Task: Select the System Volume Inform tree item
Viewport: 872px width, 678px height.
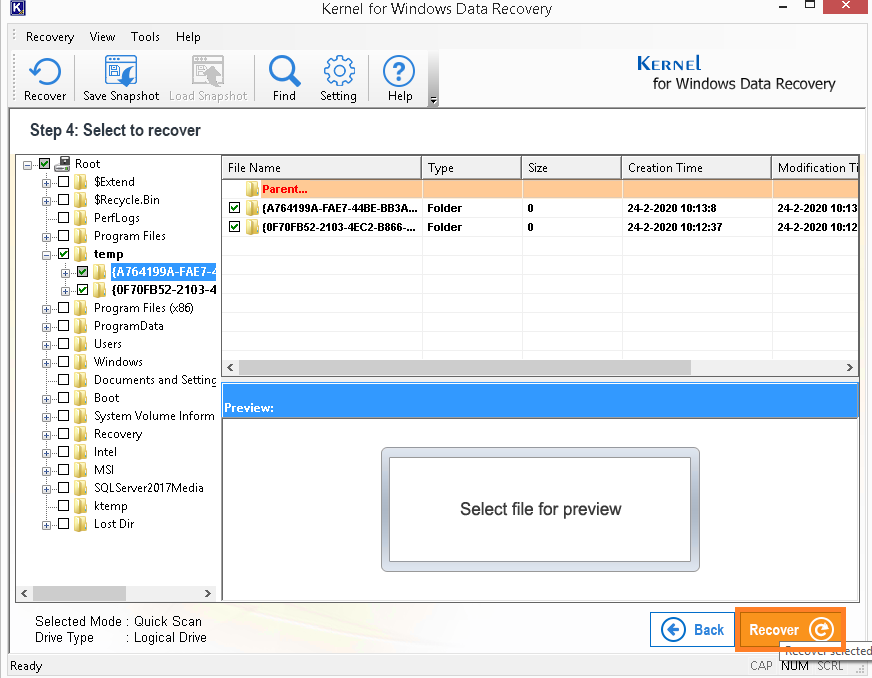Action: tap(154, 416)
